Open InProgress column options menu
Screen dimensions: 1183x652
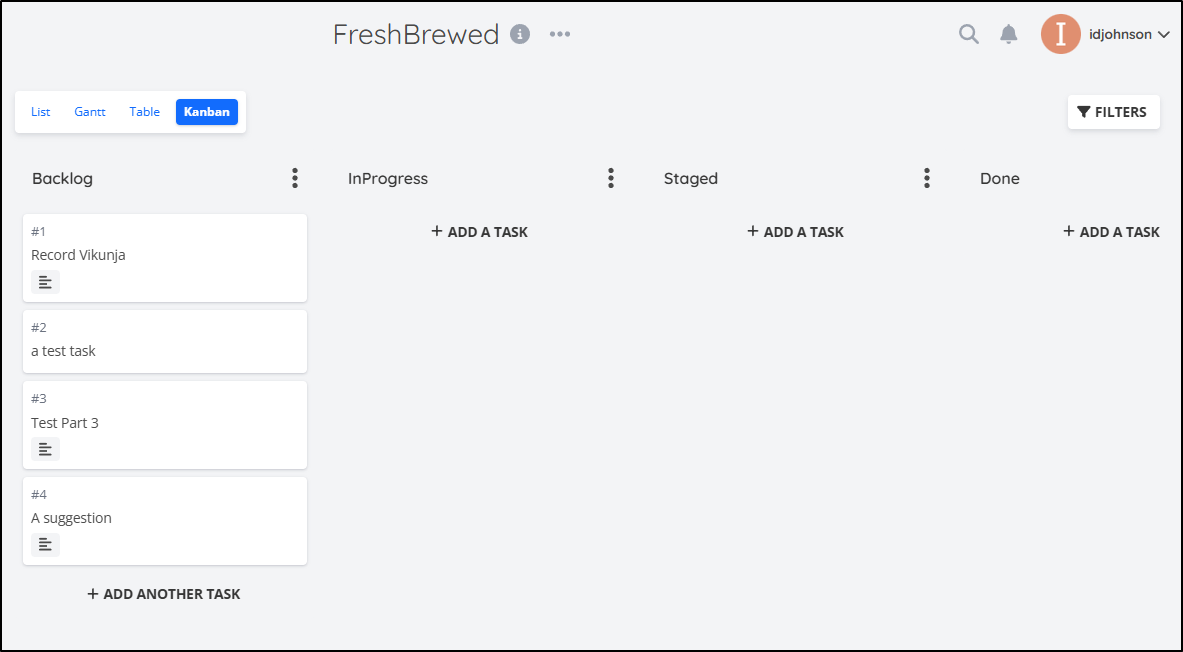pyautogui.click(x=611, y=178)
